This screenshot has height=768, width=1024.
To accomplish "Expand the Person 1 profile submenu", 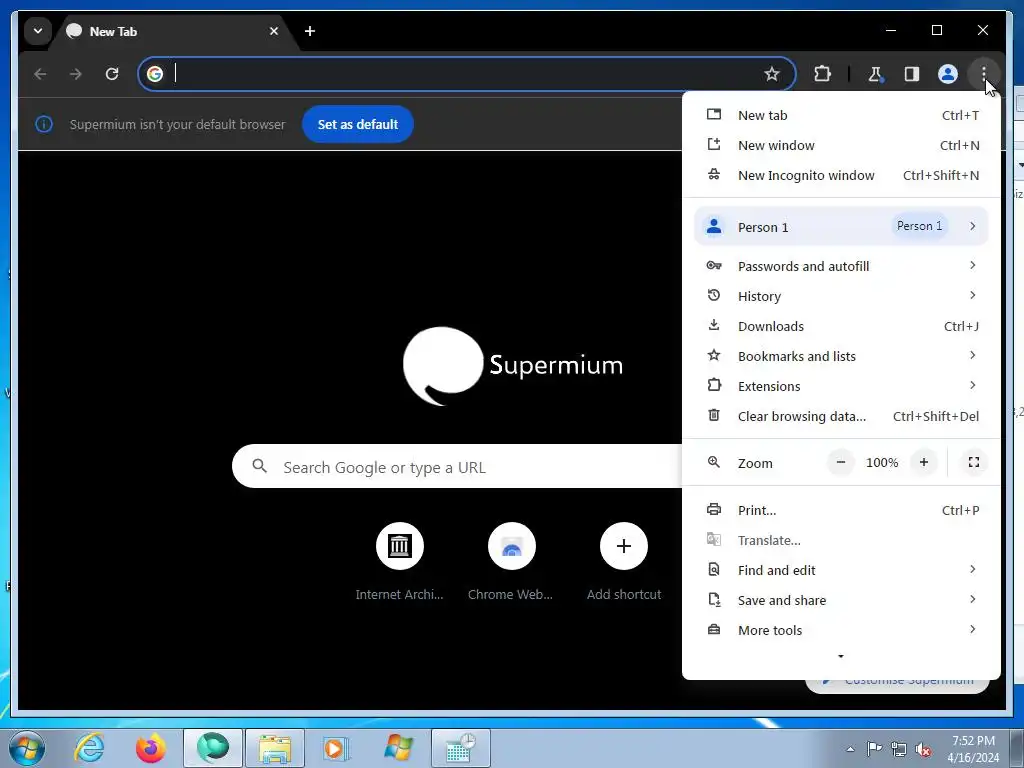I will [x=841, y=227].
